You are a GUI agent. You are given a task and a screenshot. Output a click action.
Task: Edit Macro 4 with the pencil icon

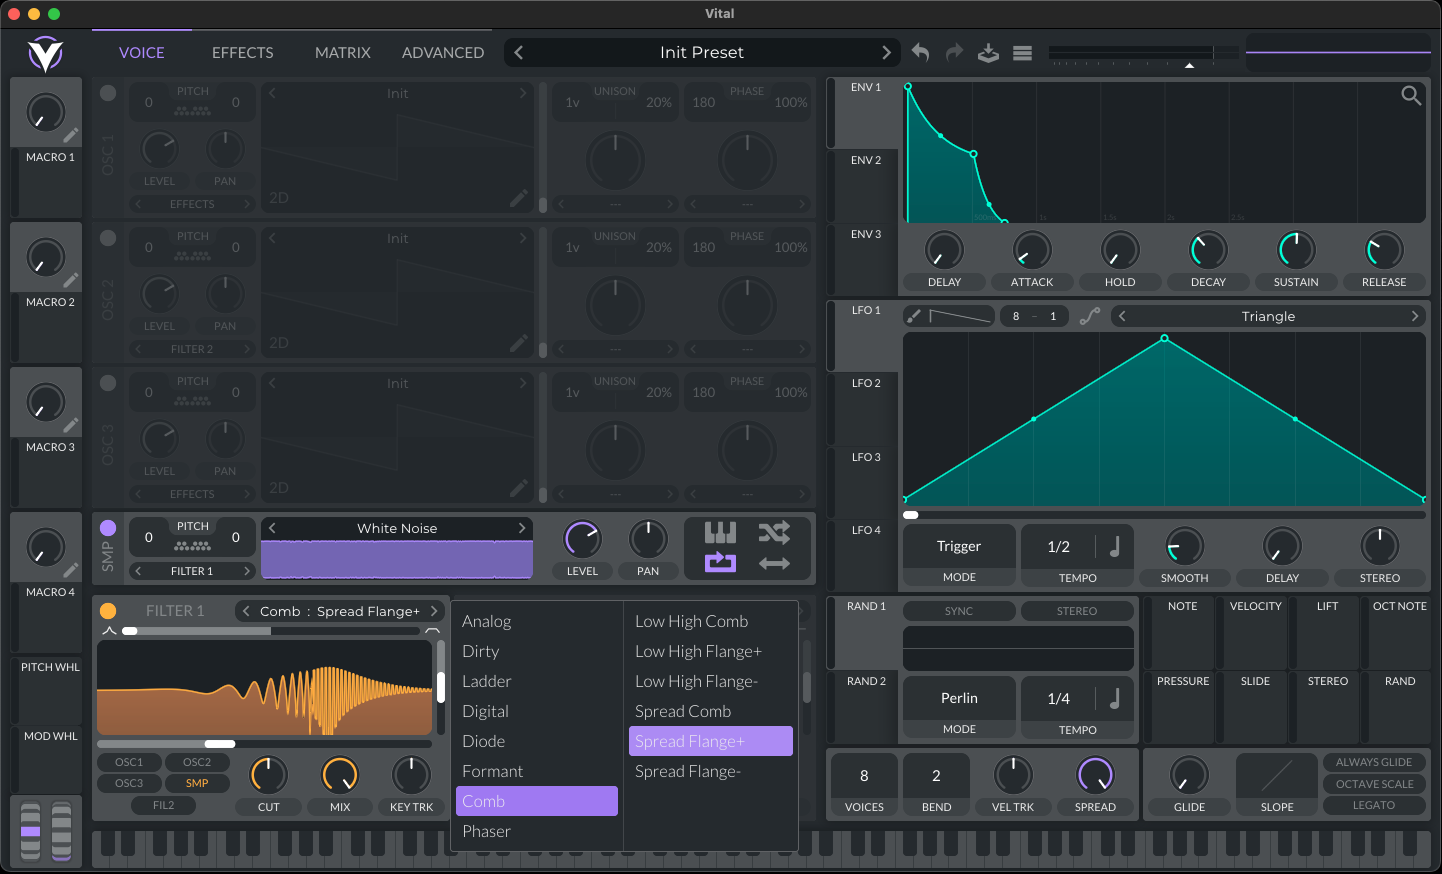tap(71, 570)
